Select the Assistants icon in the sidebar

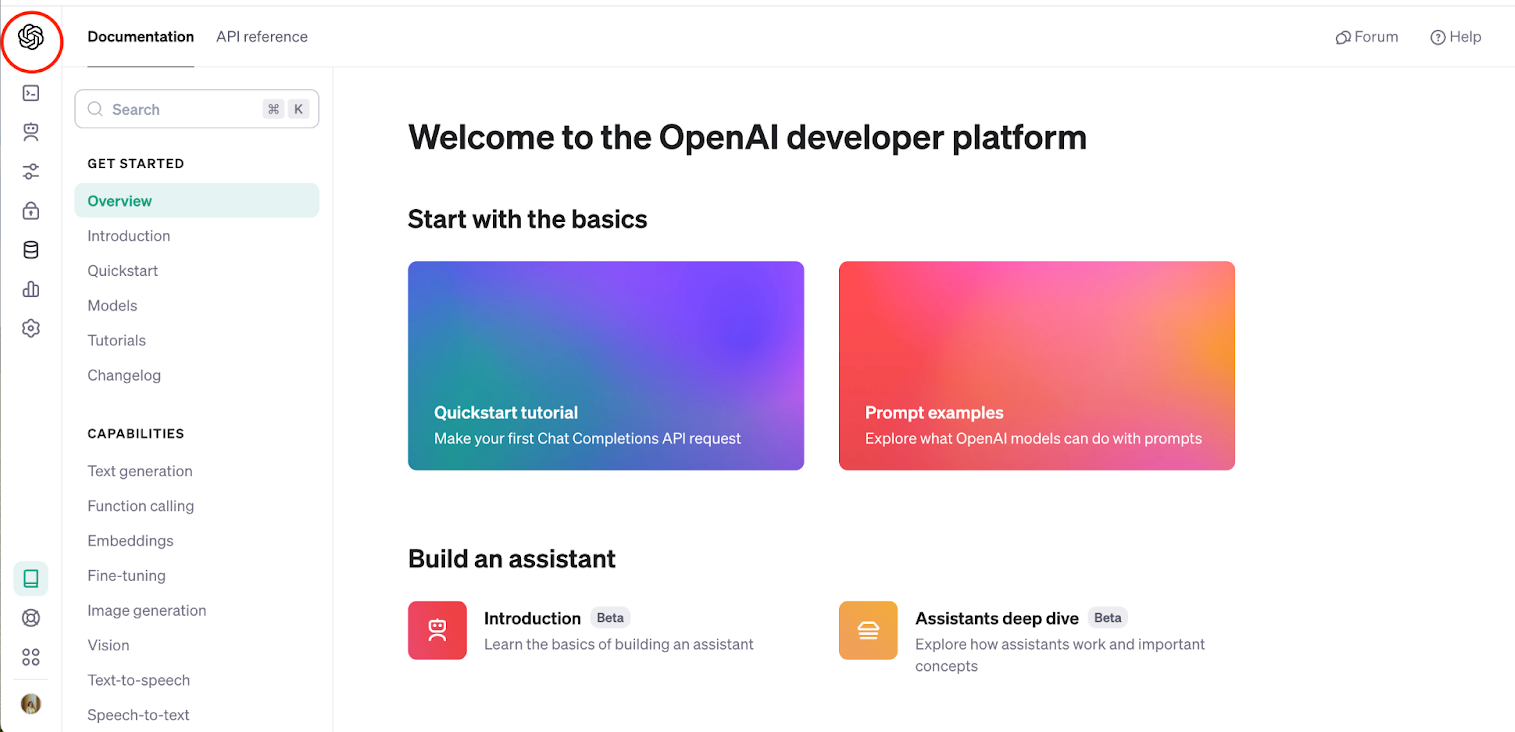pos(30,131)
